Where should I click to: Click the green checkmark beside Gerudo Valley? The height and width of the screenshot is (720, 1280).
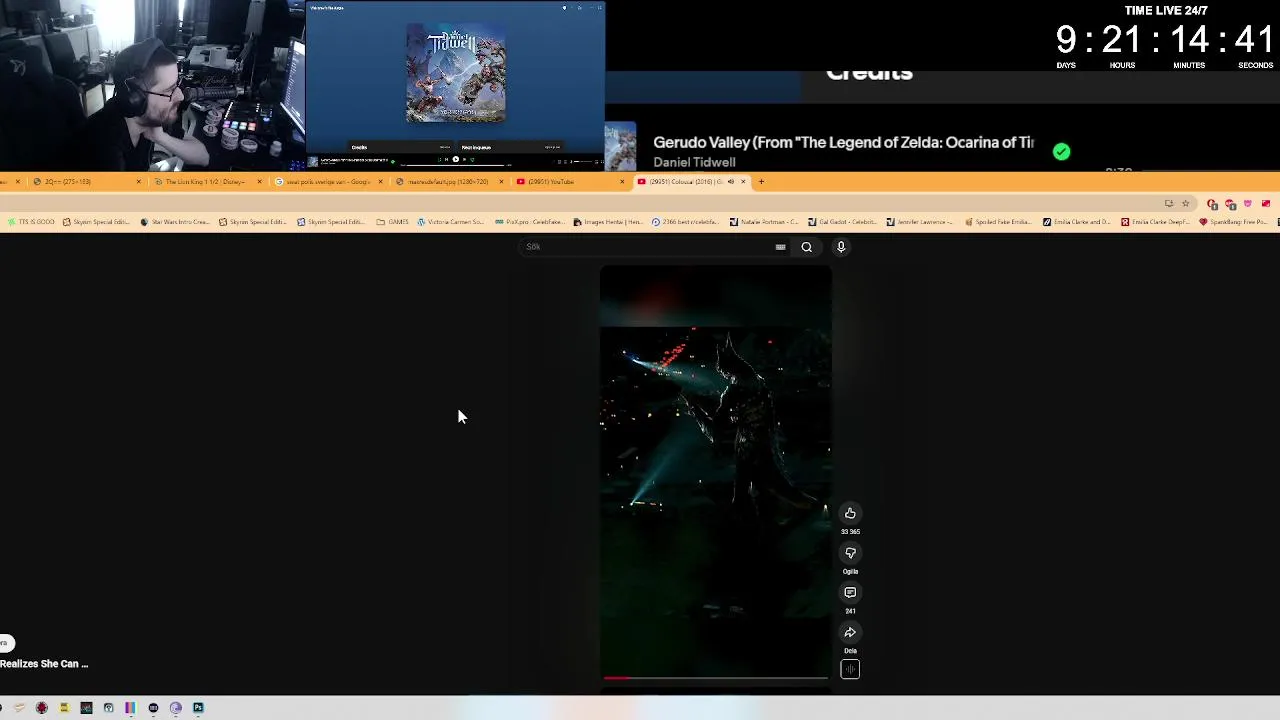[x=1061, y=152]
